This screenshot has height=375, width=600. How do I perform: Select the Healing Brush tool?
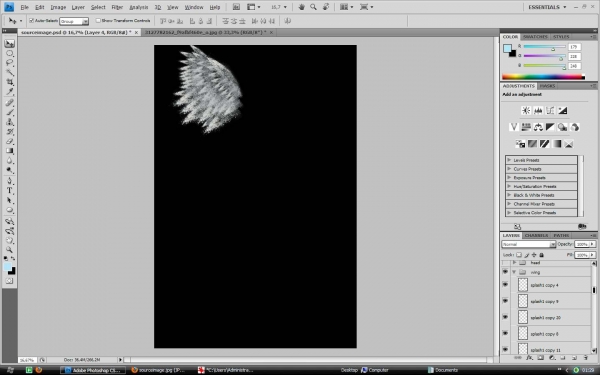point(10,103)
